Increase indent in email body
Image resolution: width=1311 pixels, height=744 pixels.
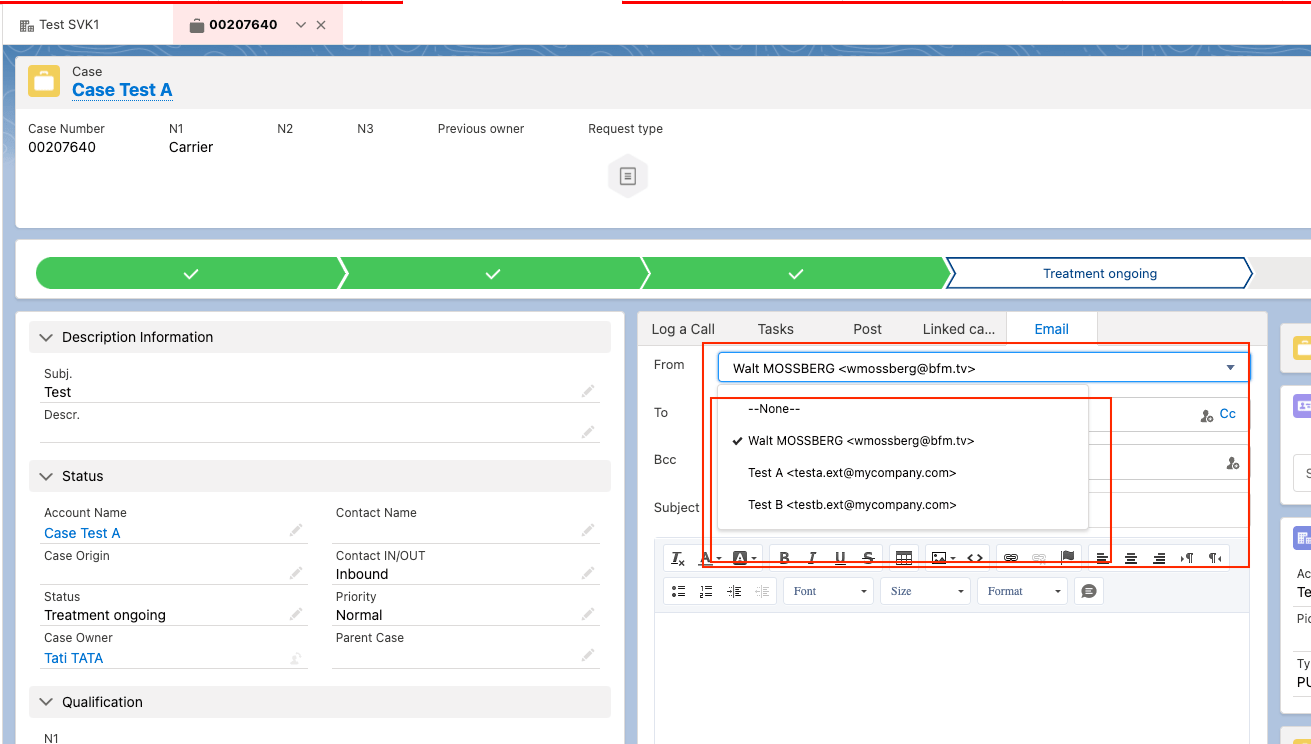[x=734, y=591]
